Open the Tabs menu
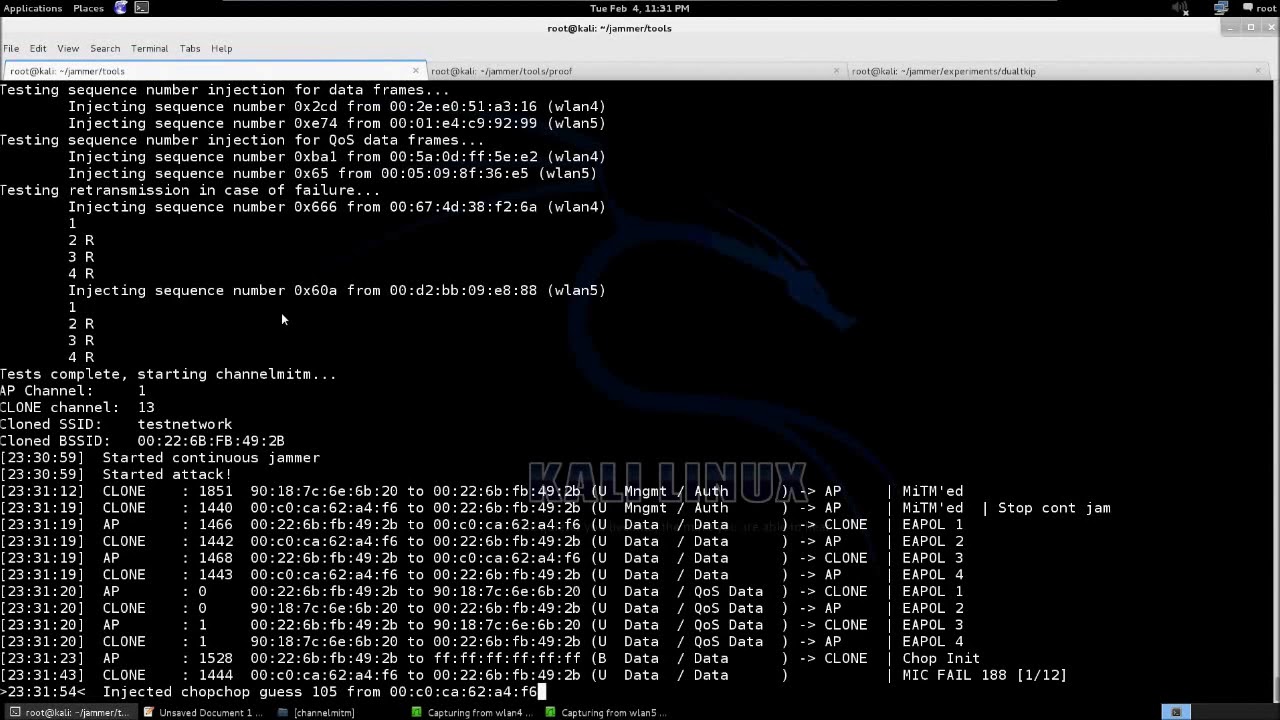The width and height of the screenshot is (1280, 720). pyautogui.click(x=190, y=48)
